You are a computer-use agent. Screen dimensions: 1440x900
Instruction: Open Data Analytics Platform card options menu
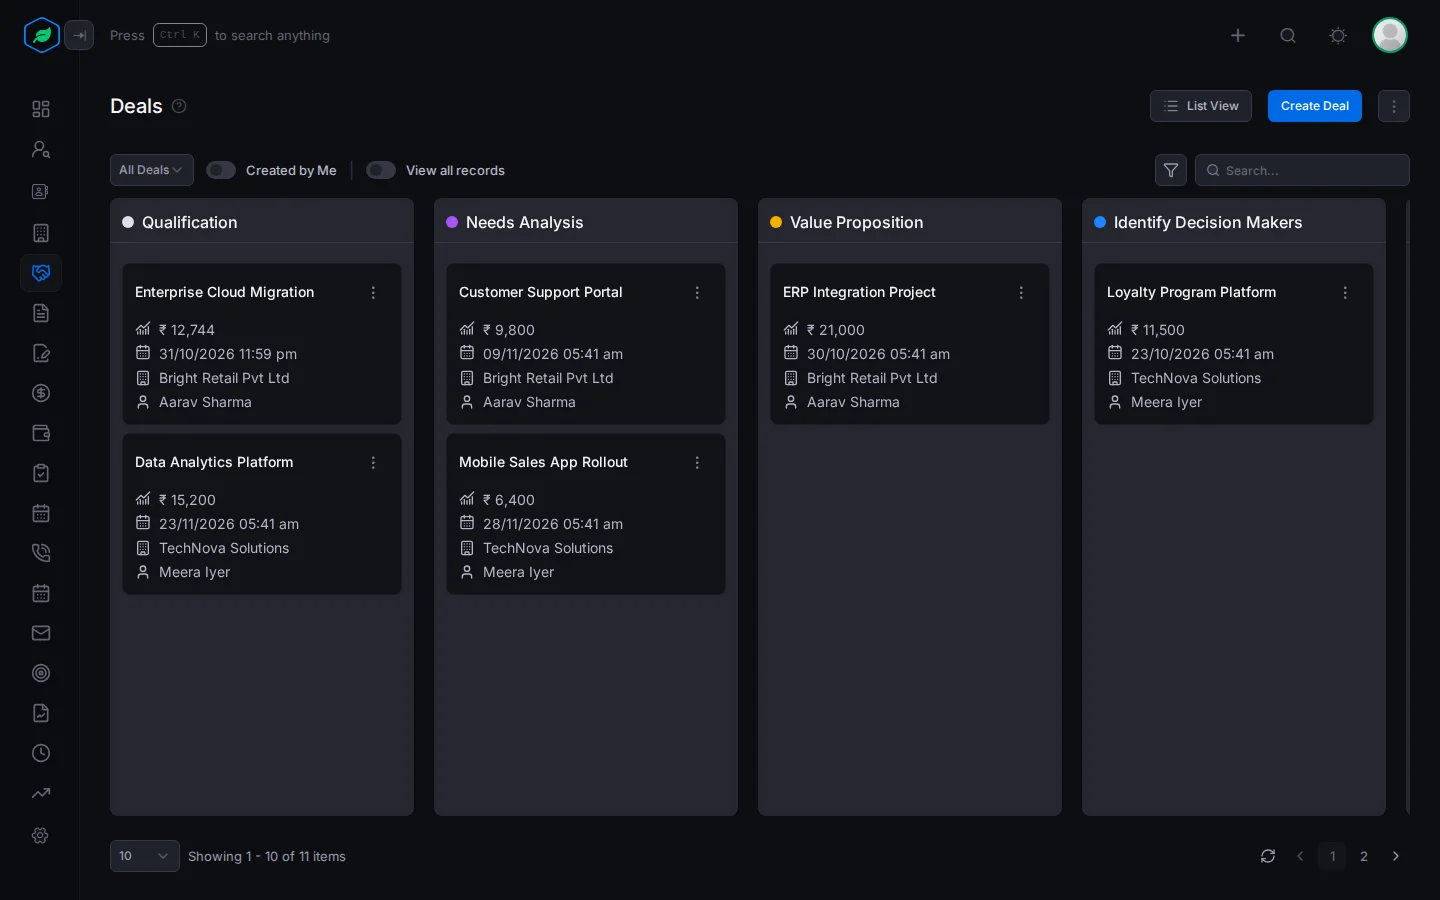point(373,463)
